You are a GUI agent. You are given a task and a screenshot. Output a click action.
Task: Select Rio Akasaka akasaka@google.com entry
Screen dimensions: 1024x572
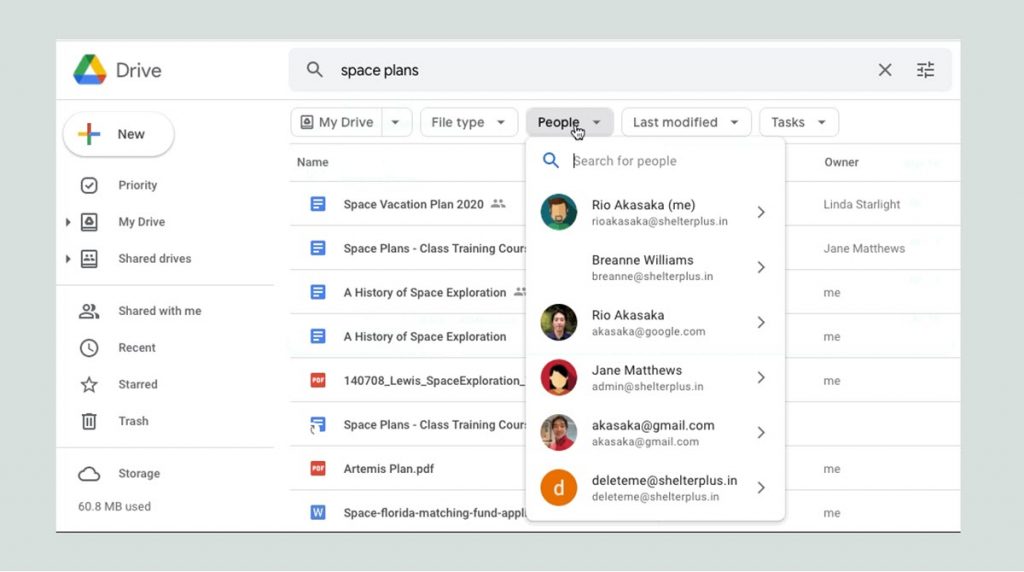click(655, 323)
